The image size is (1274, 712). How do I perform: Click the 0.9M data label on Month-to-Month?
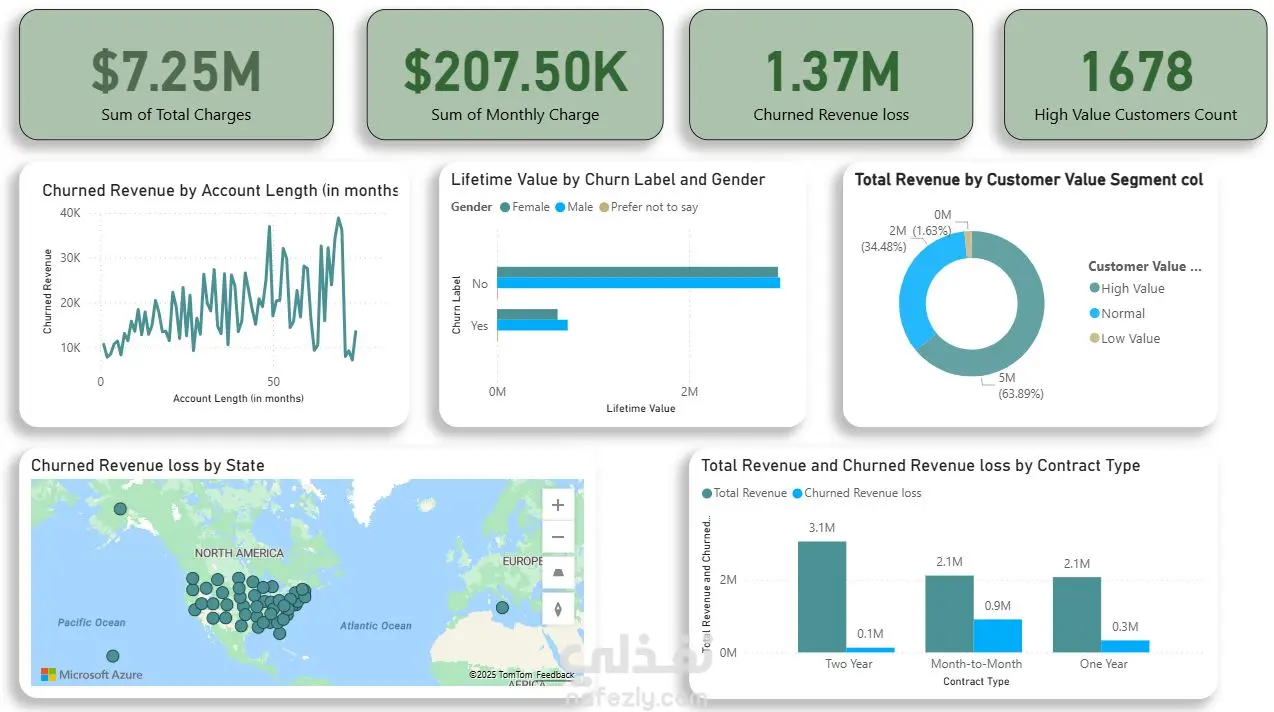pos(998,606)
